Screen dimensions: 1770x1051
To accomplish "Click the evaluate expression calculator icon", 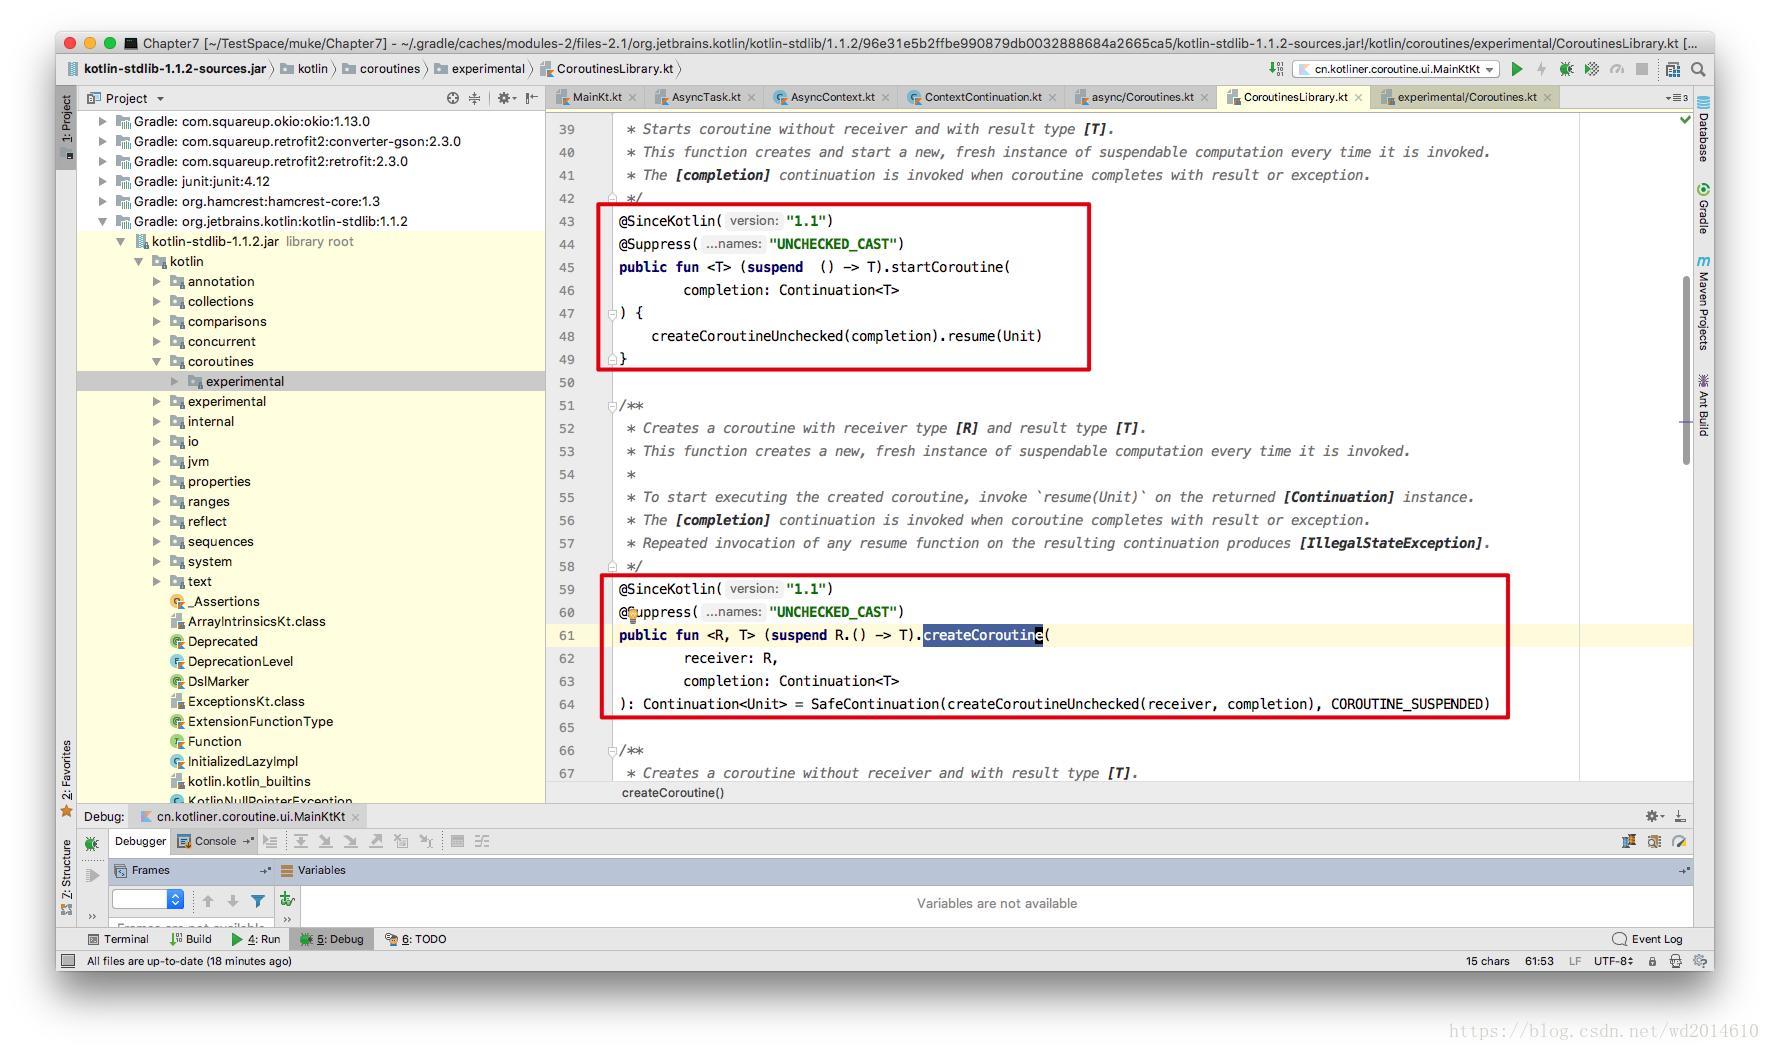I will click(457, 841).
